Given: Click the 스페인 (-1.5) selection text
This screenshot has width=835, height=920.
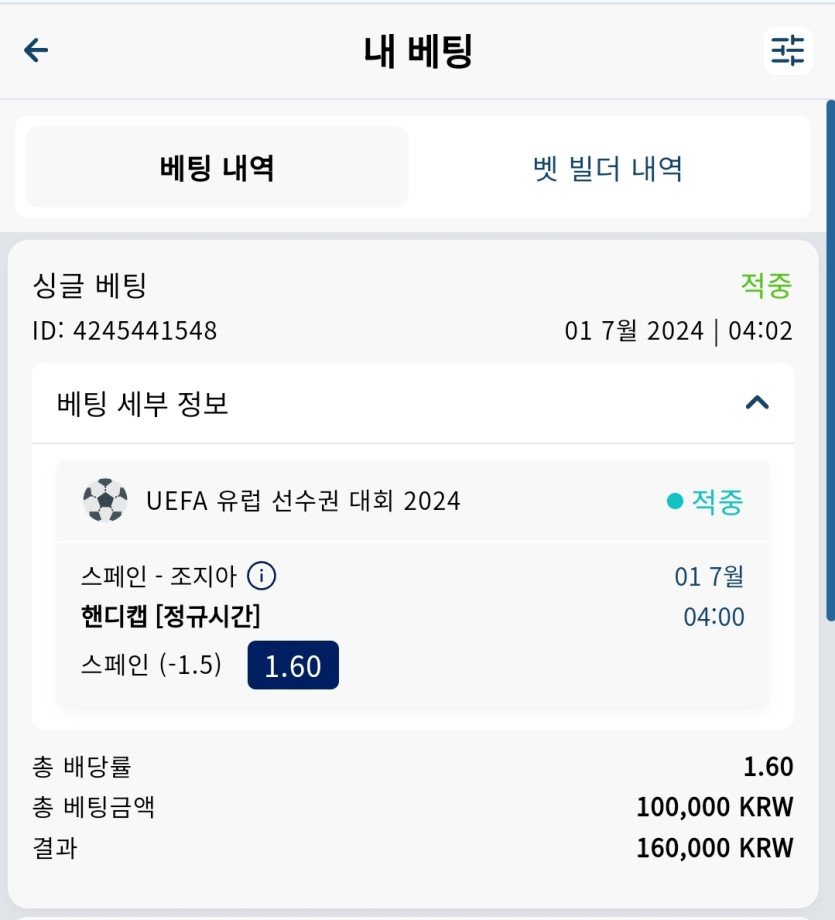Looking at the screenshot, I should click(x=151, y=665).
